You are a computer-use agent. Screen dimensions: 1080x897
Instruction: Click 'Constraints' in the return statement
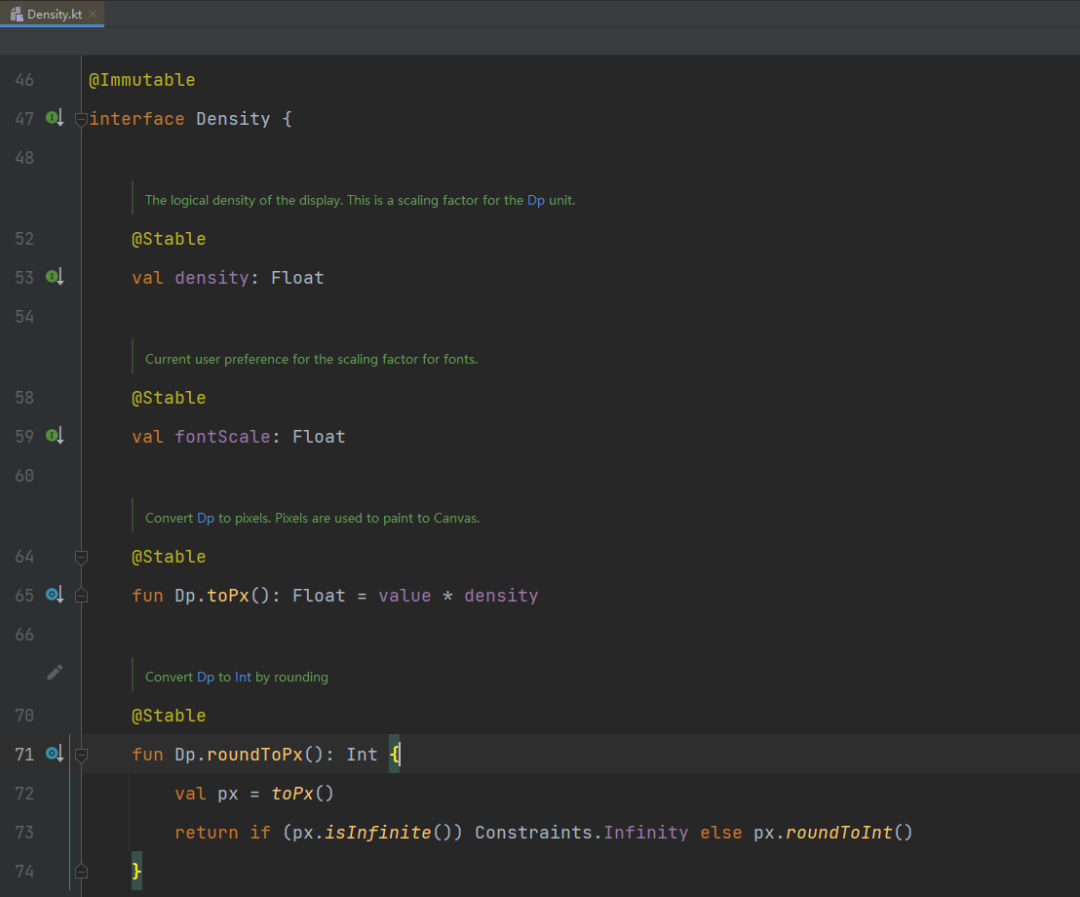click(x=533, y=833)
